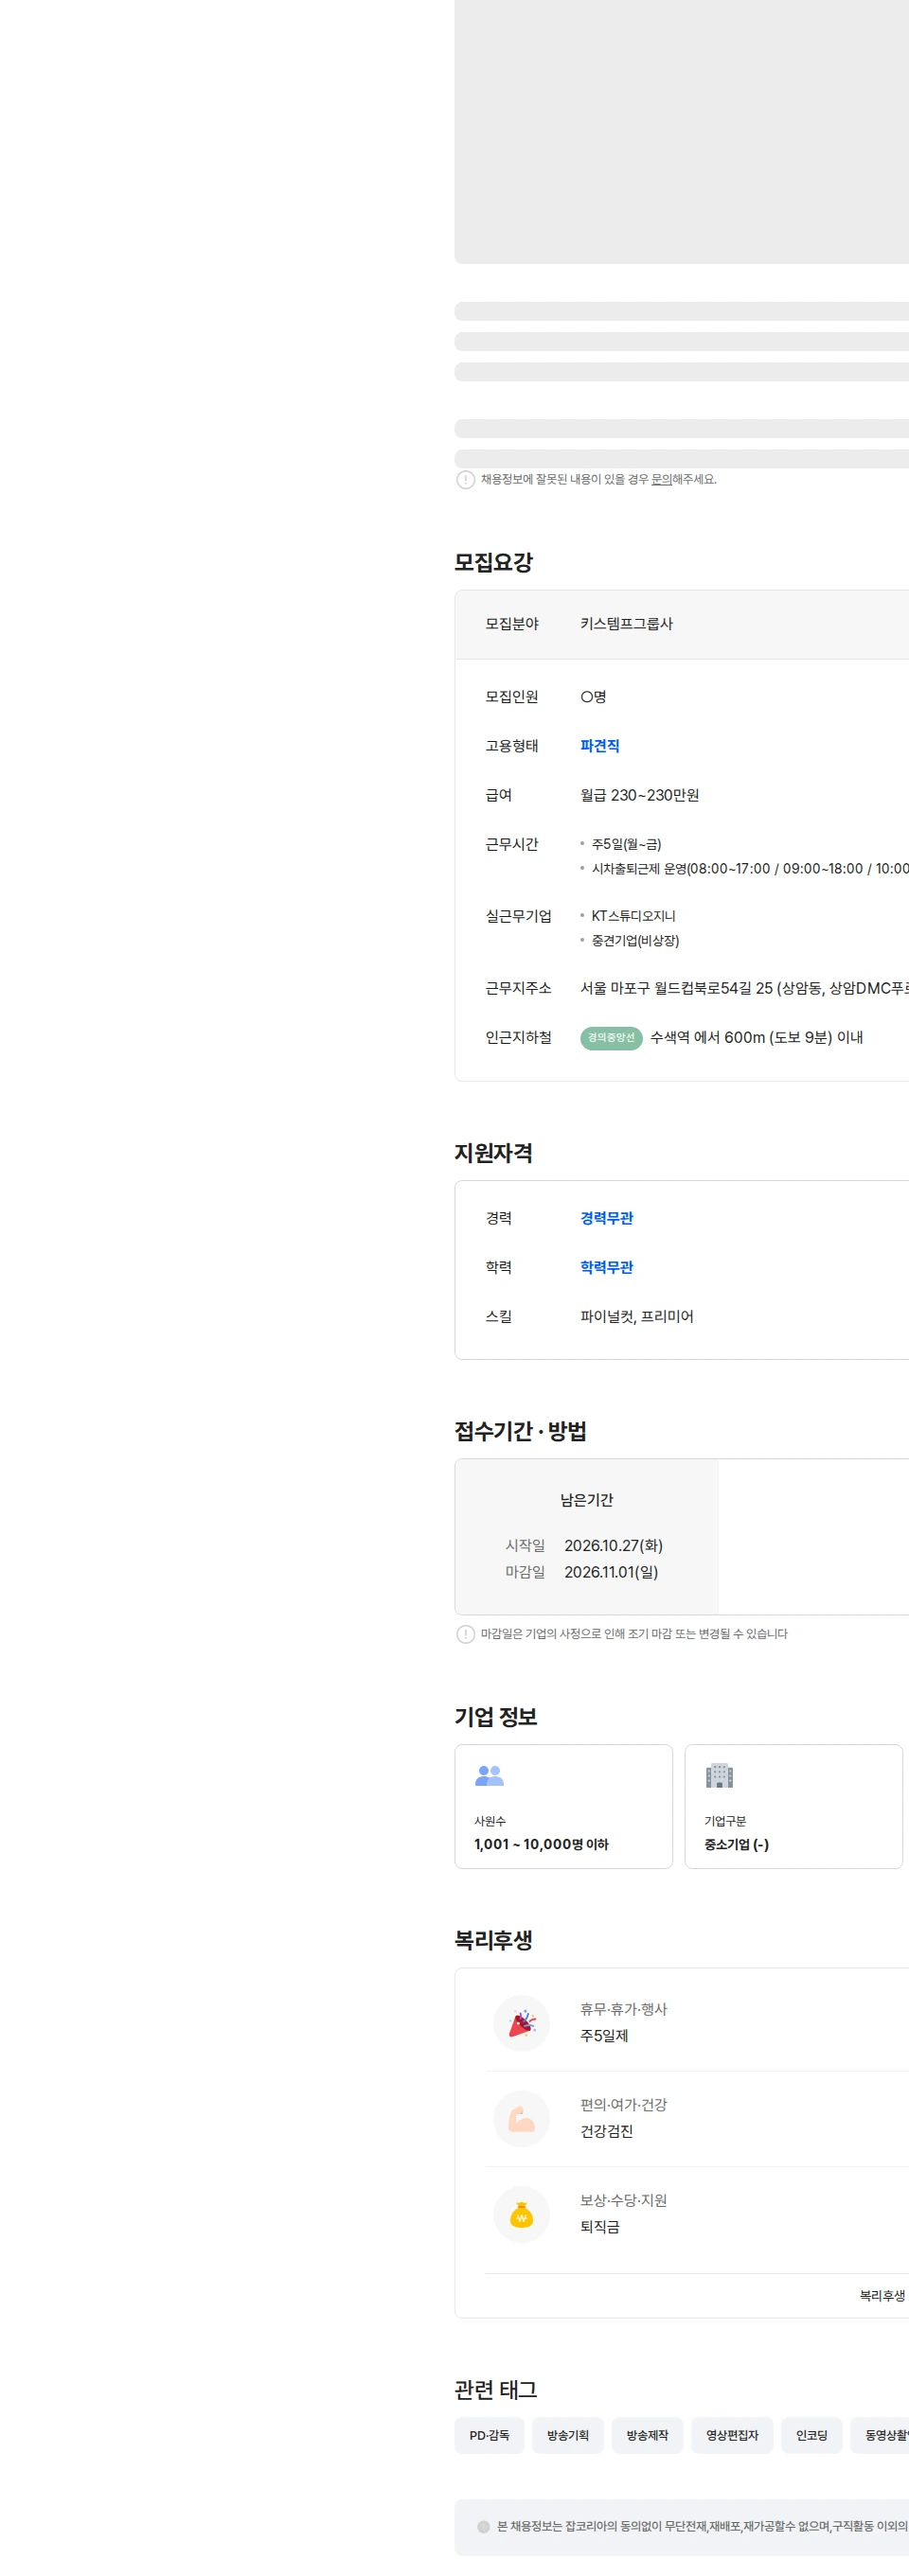Click the 주5일(월~금) work days text
The image size is (909, 2576).
626,844
